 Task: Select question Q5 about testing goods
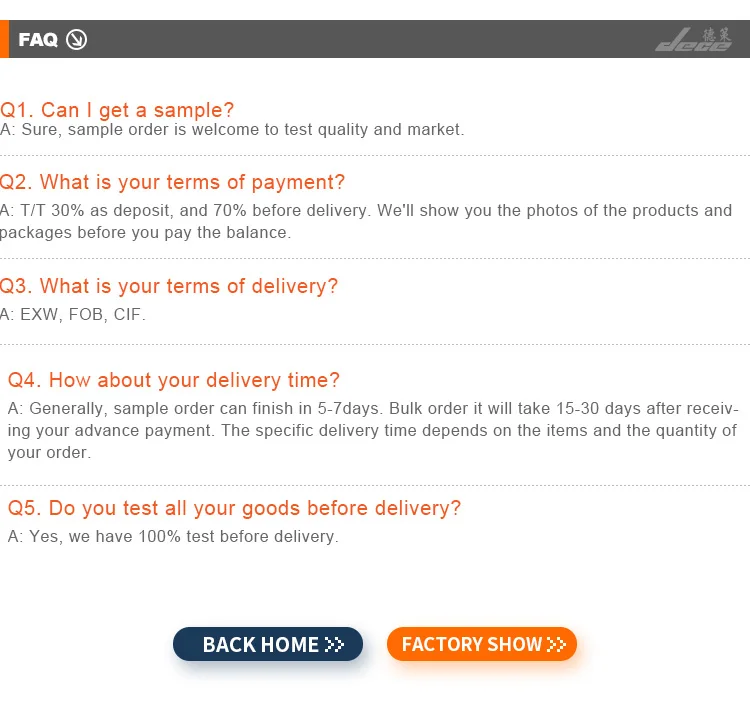click(234, 508)
